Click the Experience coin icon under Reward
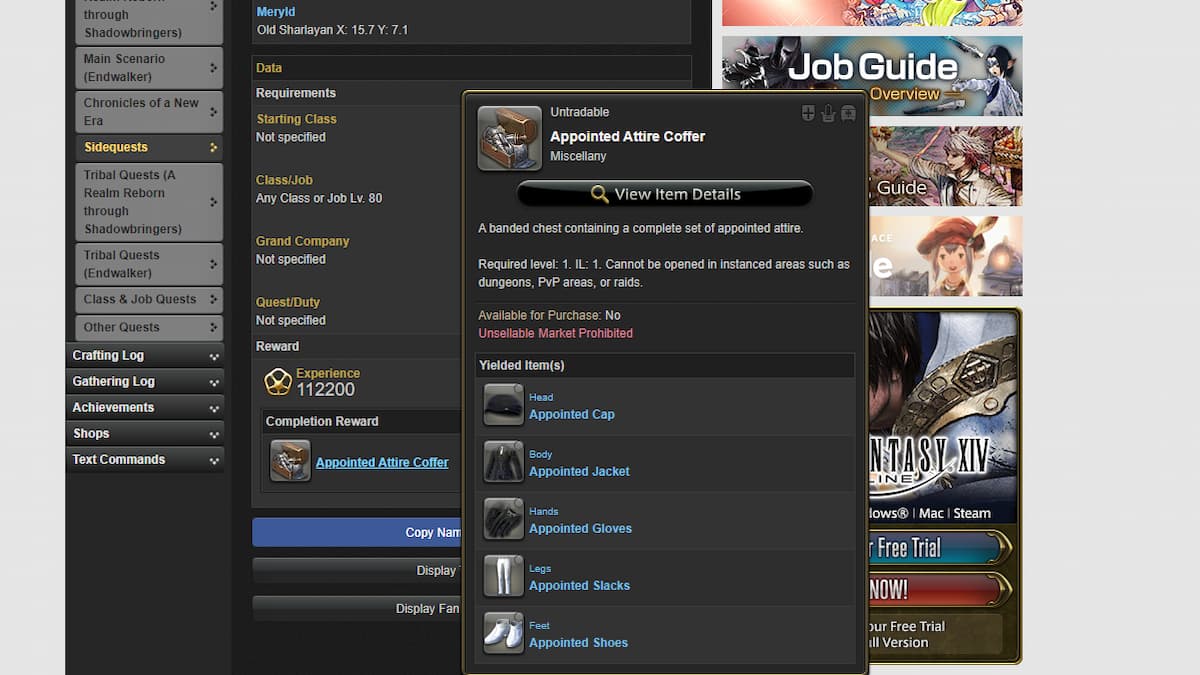This screenshot has height=675, width=1200. [278, 381]
